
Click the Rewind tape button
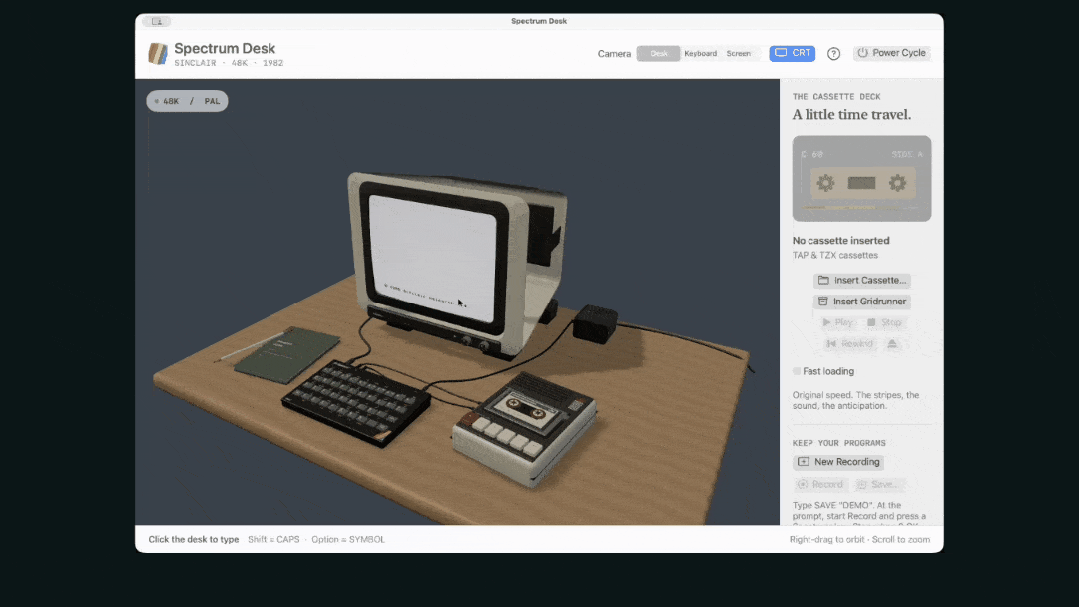click(x=849, y=343)
